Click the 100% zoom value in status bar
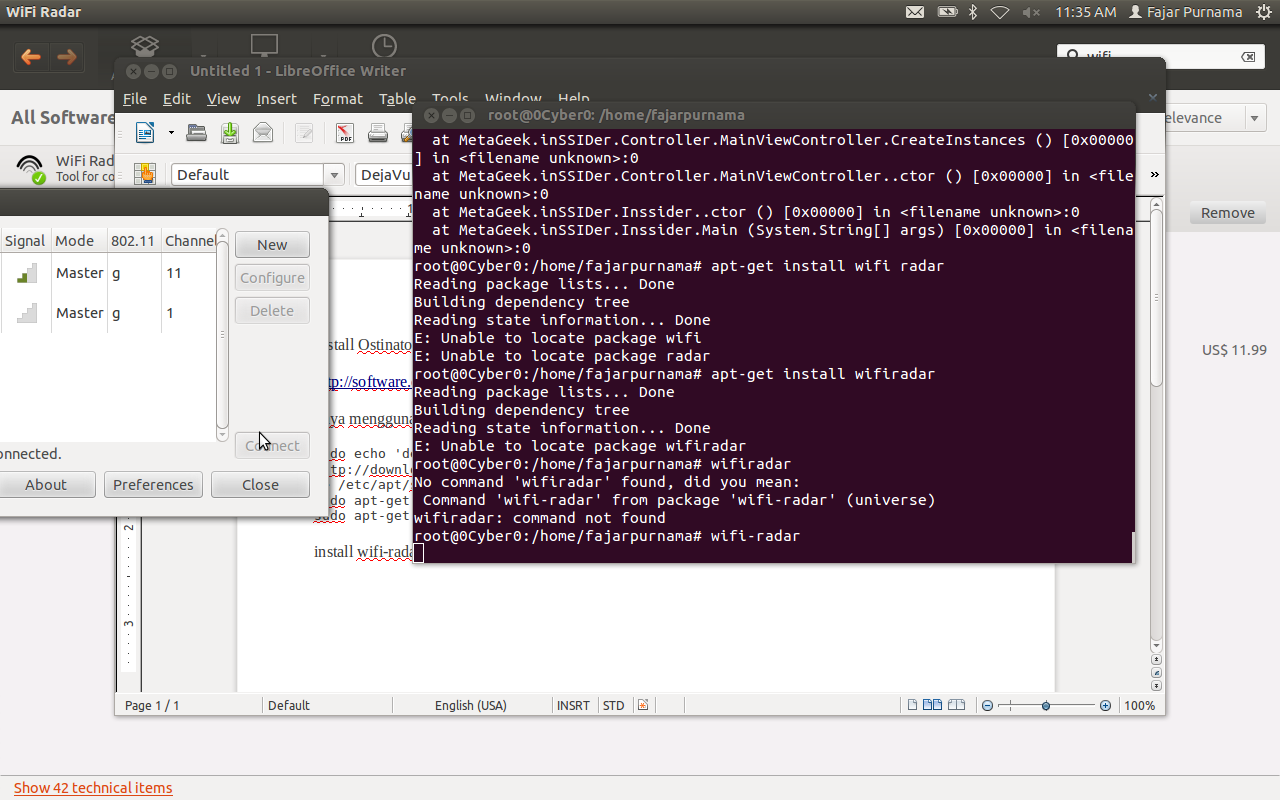The height and width of the screenshot is (800, 1280). click(1139, 705)
